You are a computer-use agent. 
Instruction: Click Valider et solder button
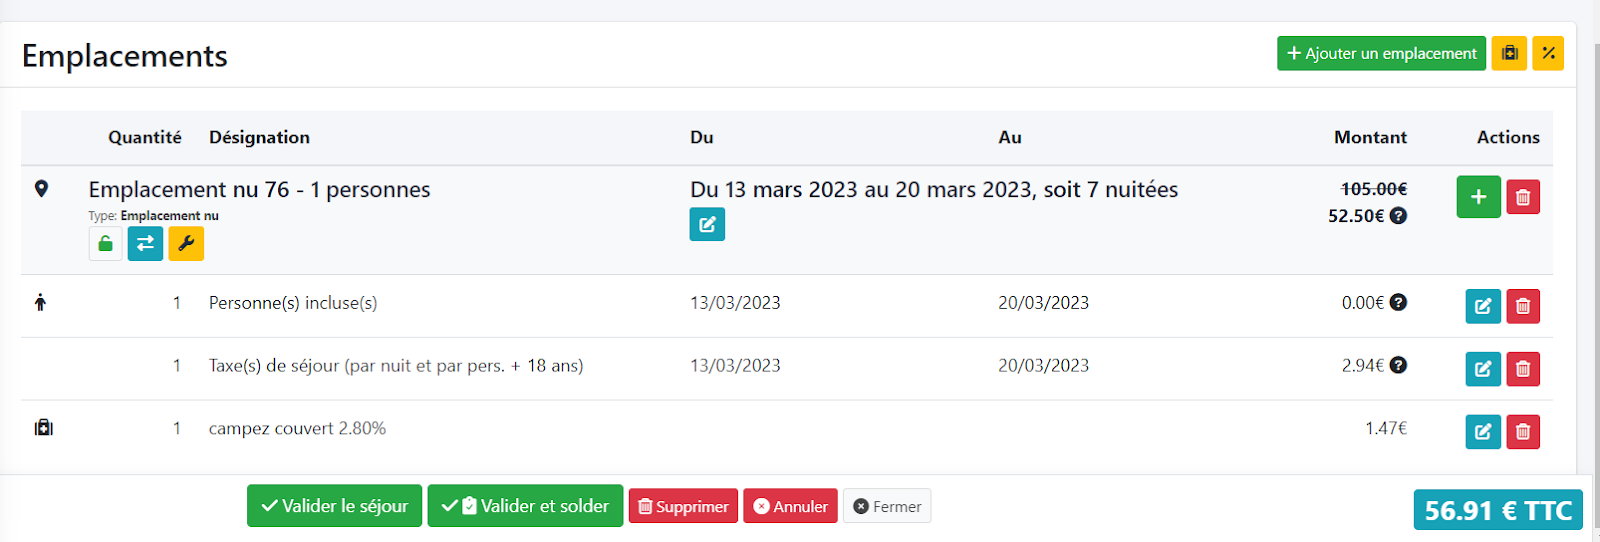coord(525,506)
